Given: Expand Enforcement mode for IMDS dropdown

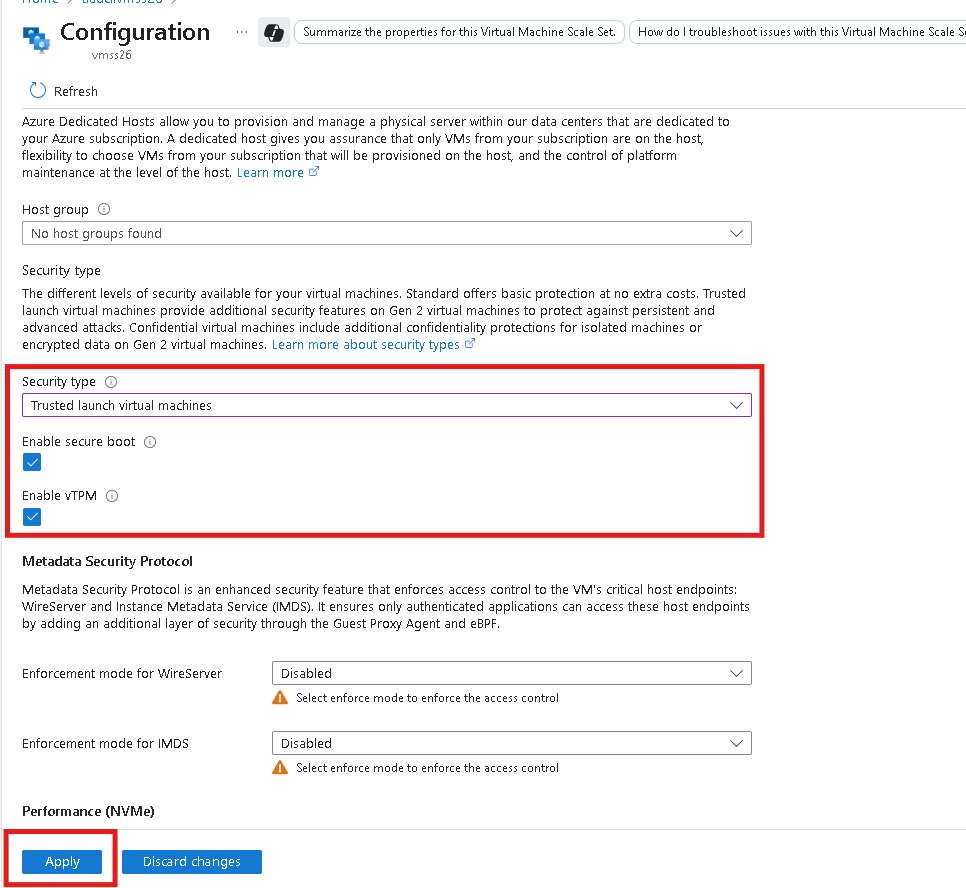Looking at the screenshot, I should (511, 743).
